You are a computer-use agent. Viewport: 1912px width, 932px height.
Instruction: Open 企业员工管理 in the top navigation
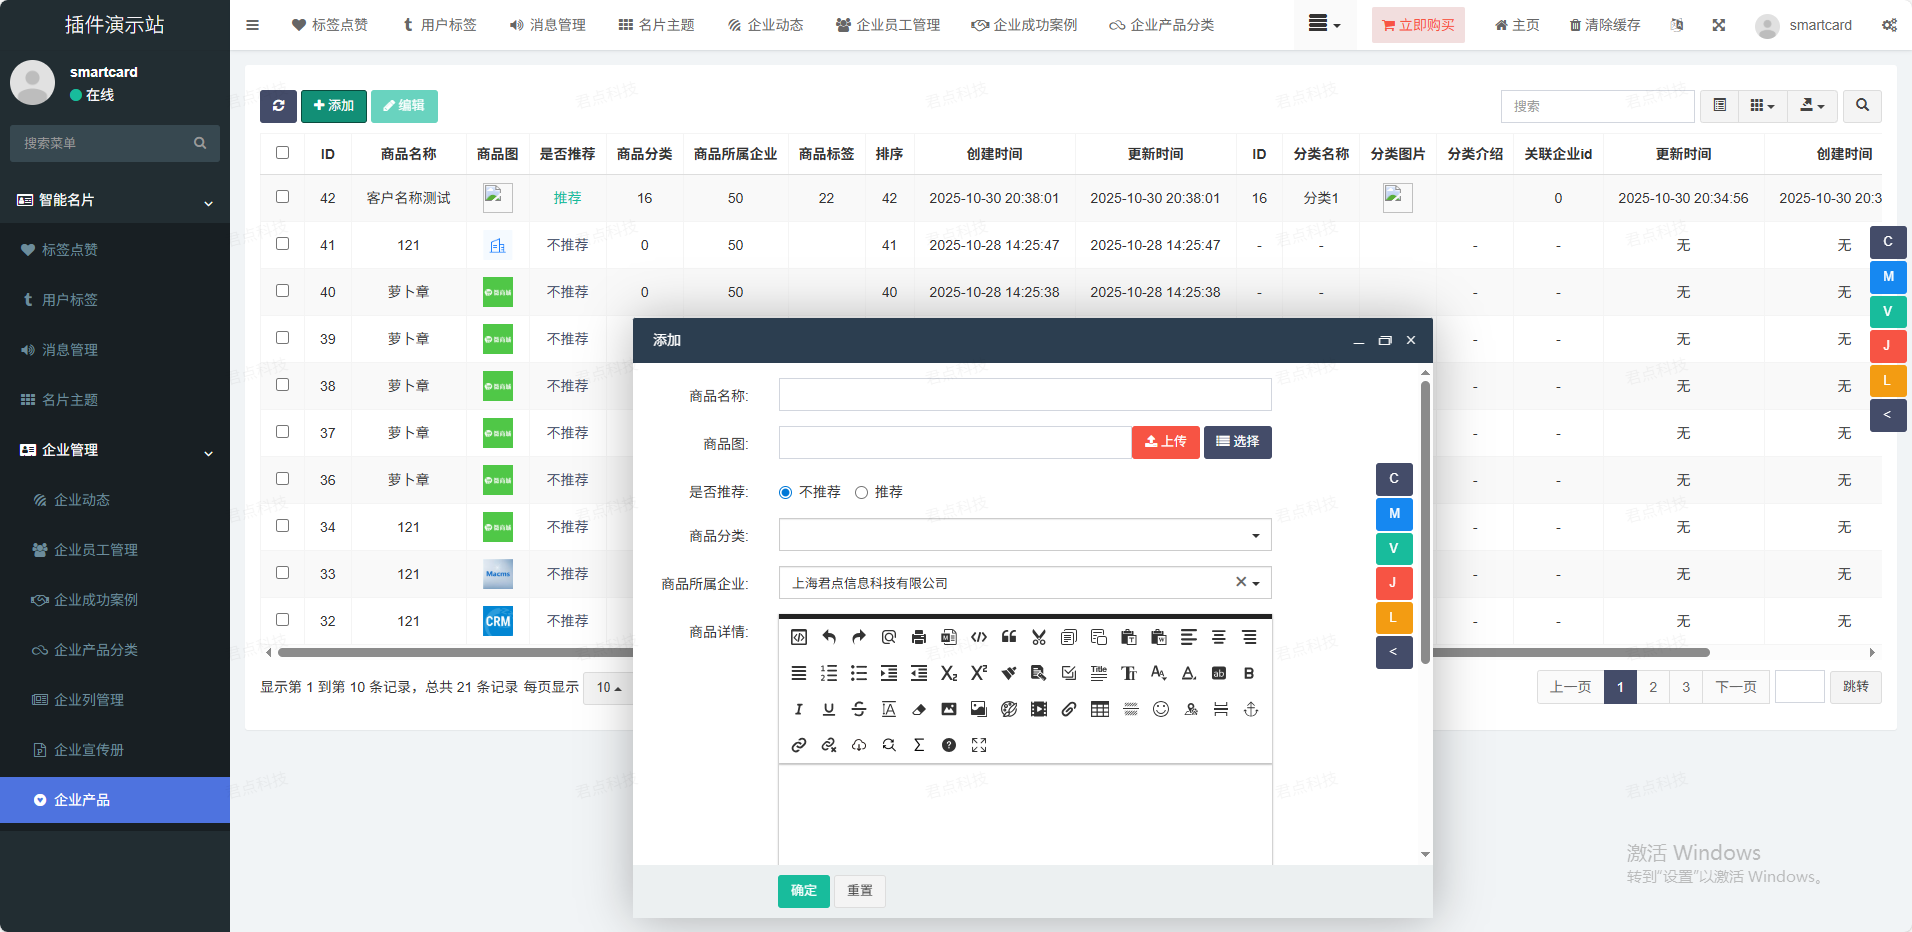click(x=888, y=25)
